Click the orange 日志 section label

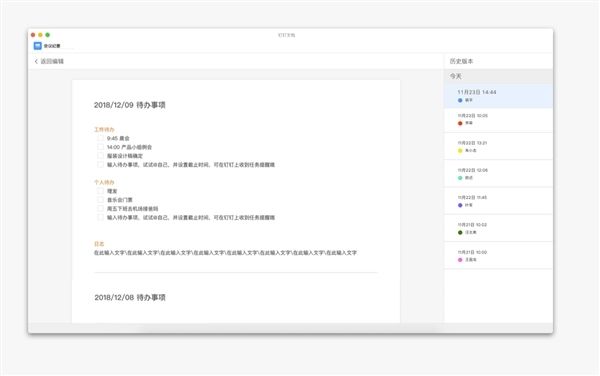tap(99, 244)
